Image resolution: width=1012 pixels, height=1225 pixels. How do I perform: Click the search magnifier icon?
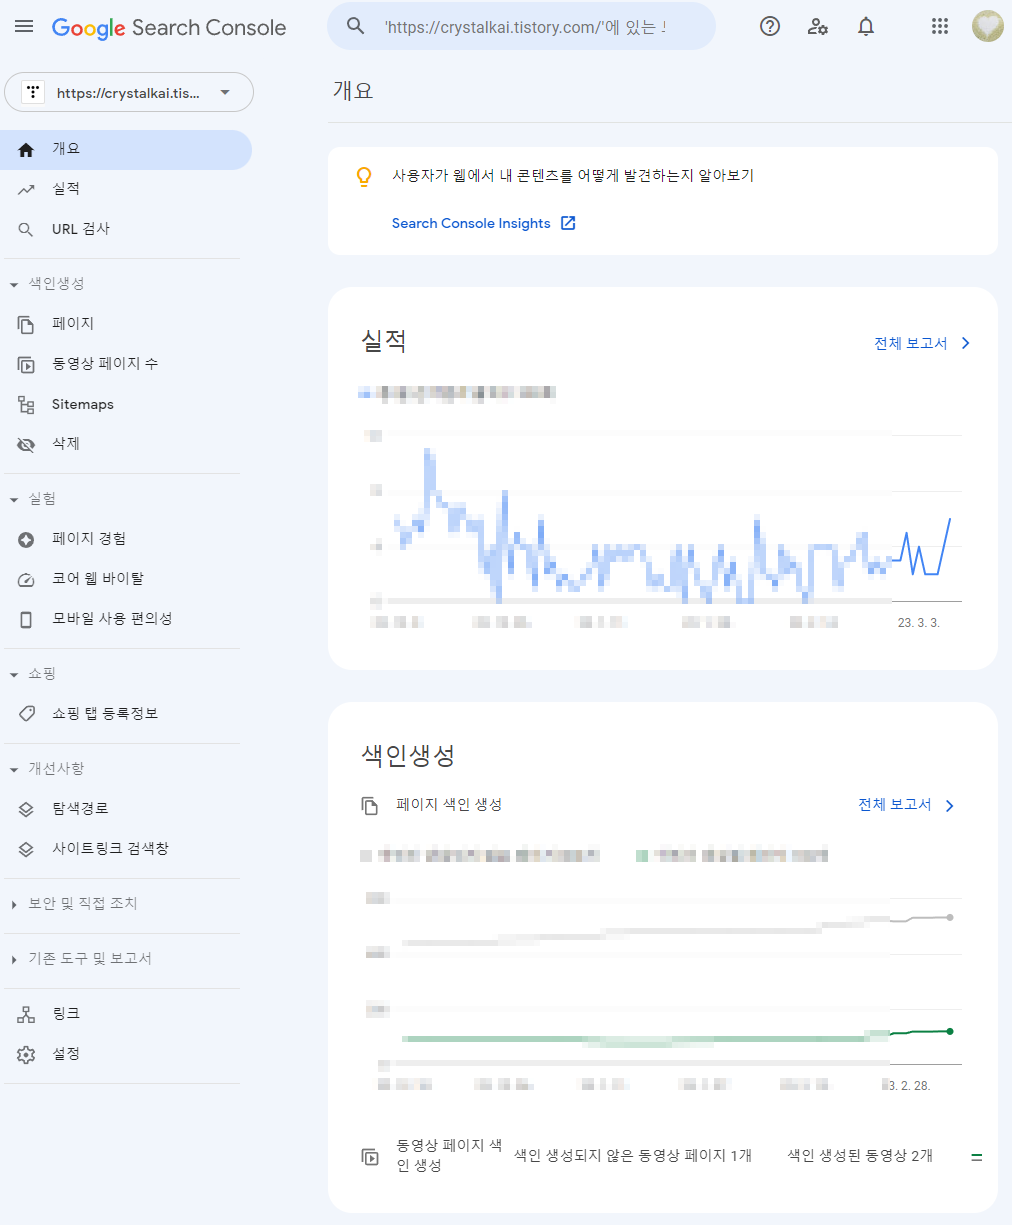[x=355, y=26]
